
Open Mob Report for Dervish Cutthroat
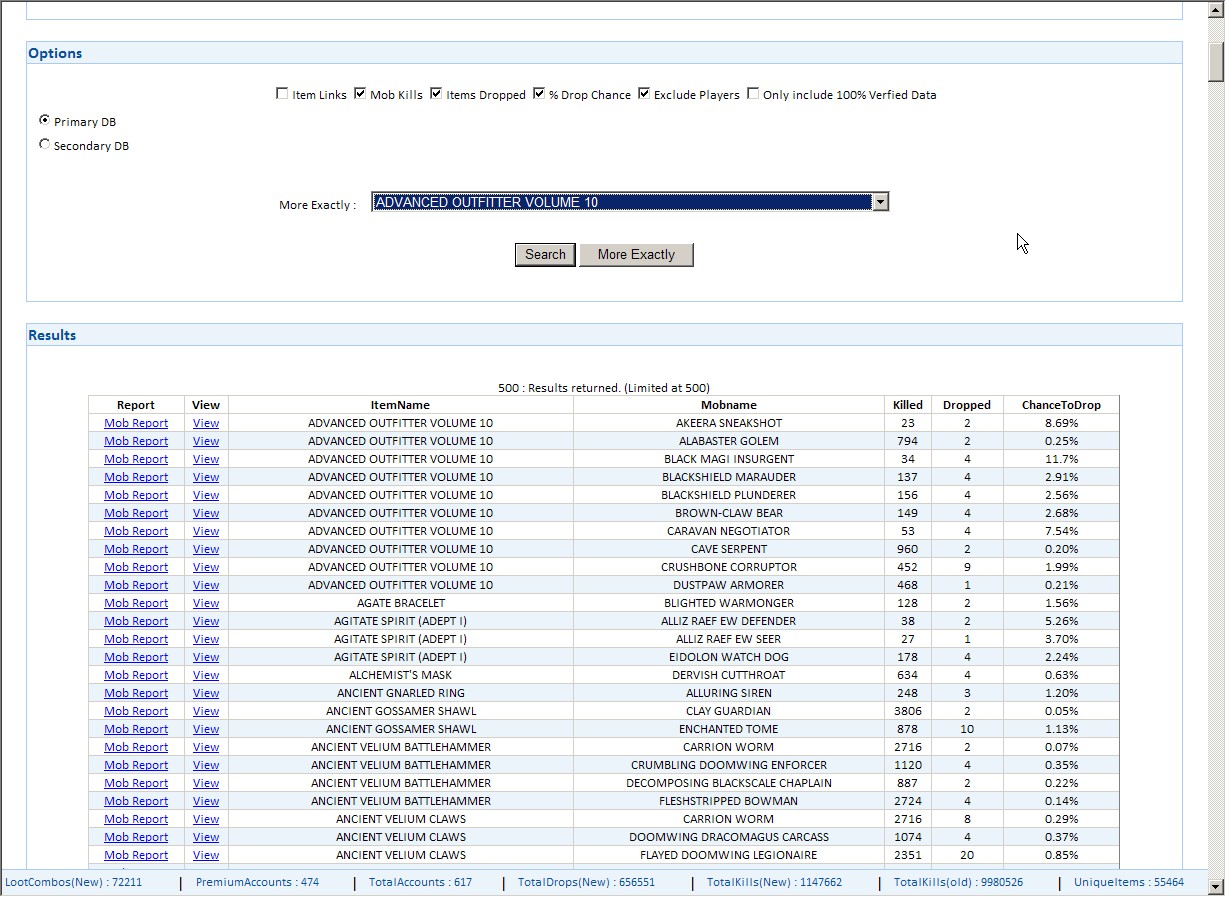click(x=136, y=675)
